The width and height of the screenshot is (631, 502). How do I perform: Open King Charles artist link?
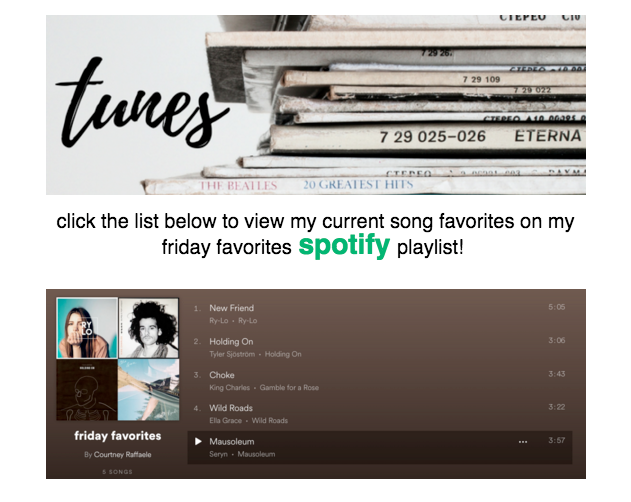pyautogui.click(x=229, y=387)
